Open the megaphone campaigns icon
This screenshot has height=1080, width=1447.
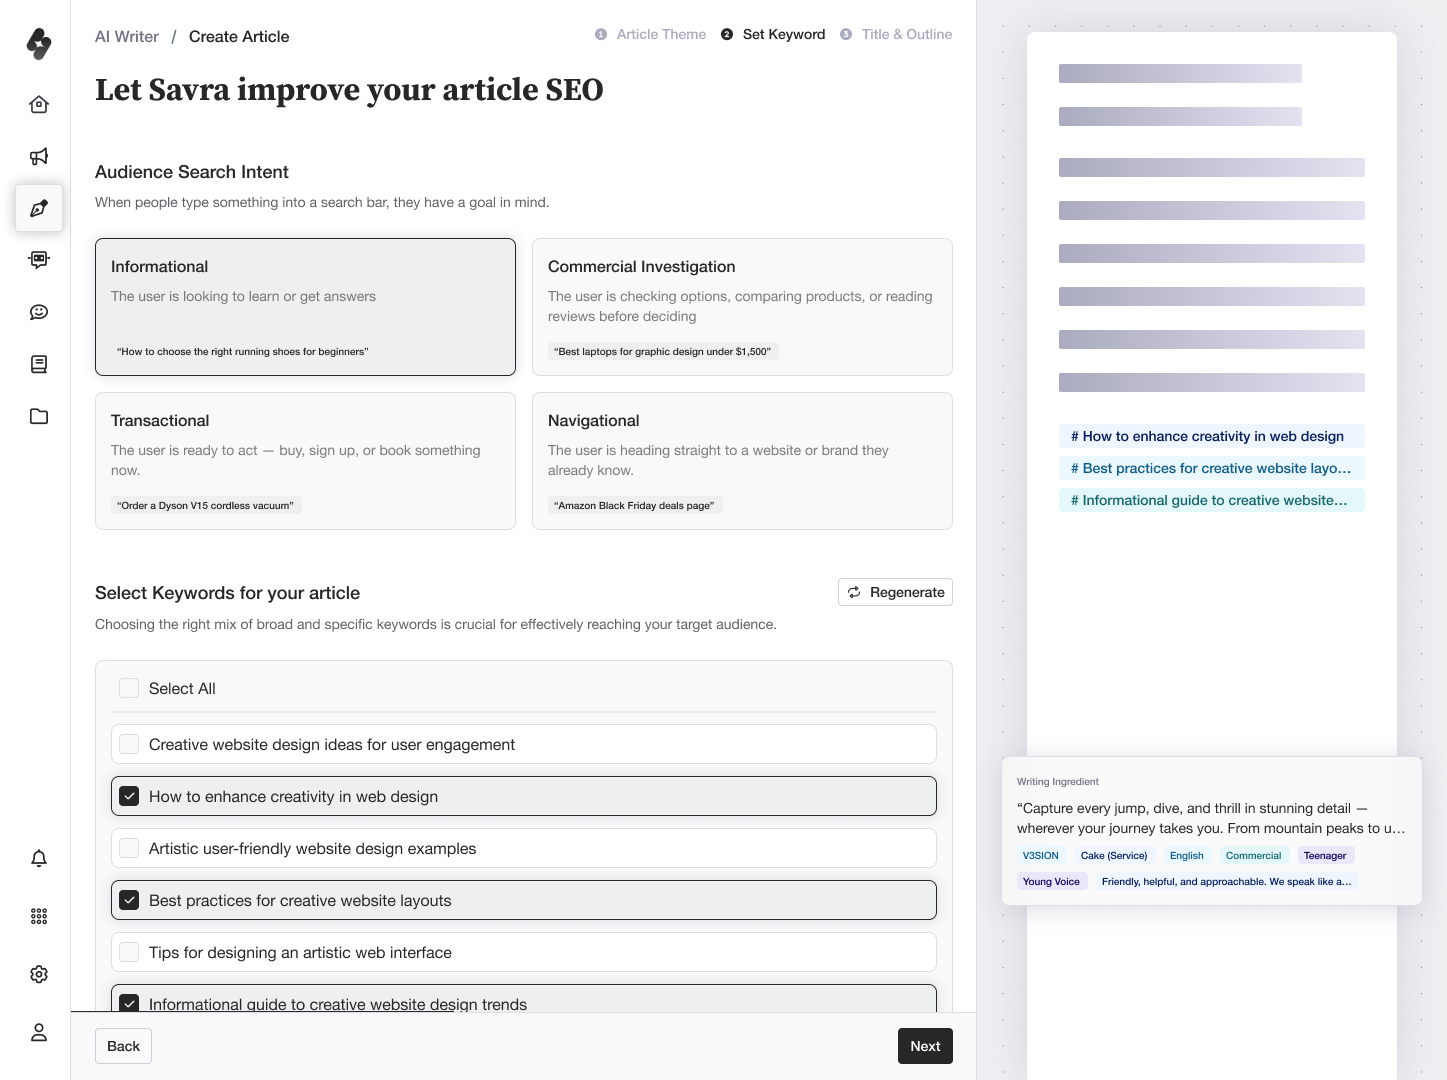click(x=39, y=156)
